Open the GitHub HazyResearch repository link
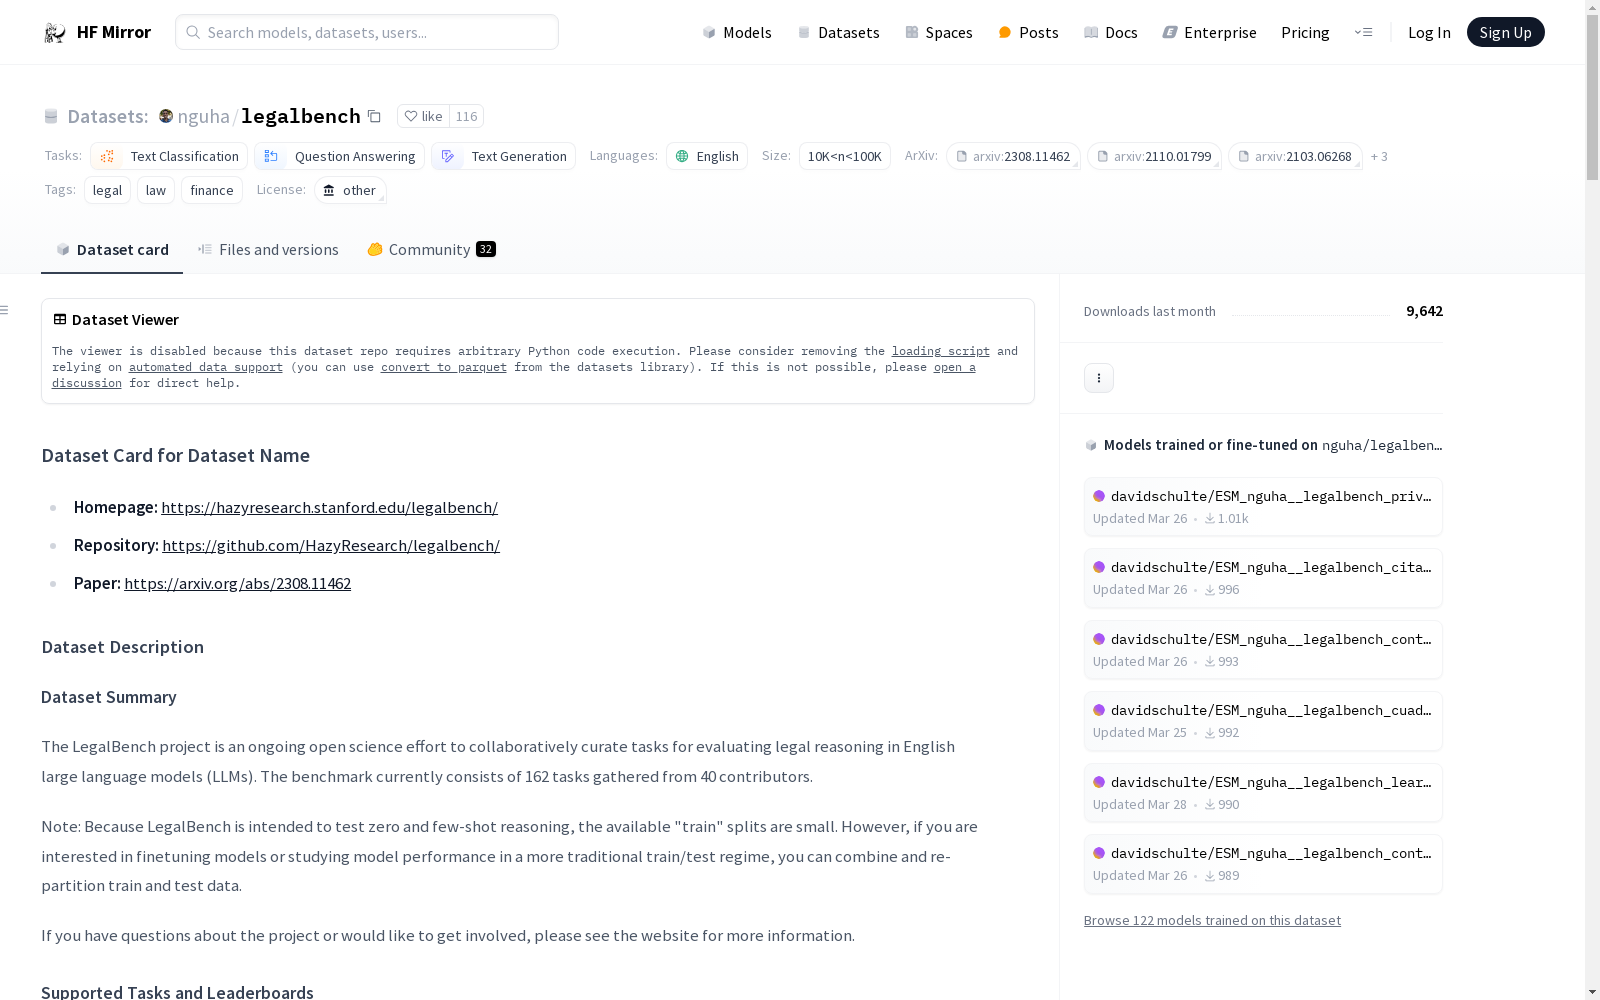 [x=331, y=546]
